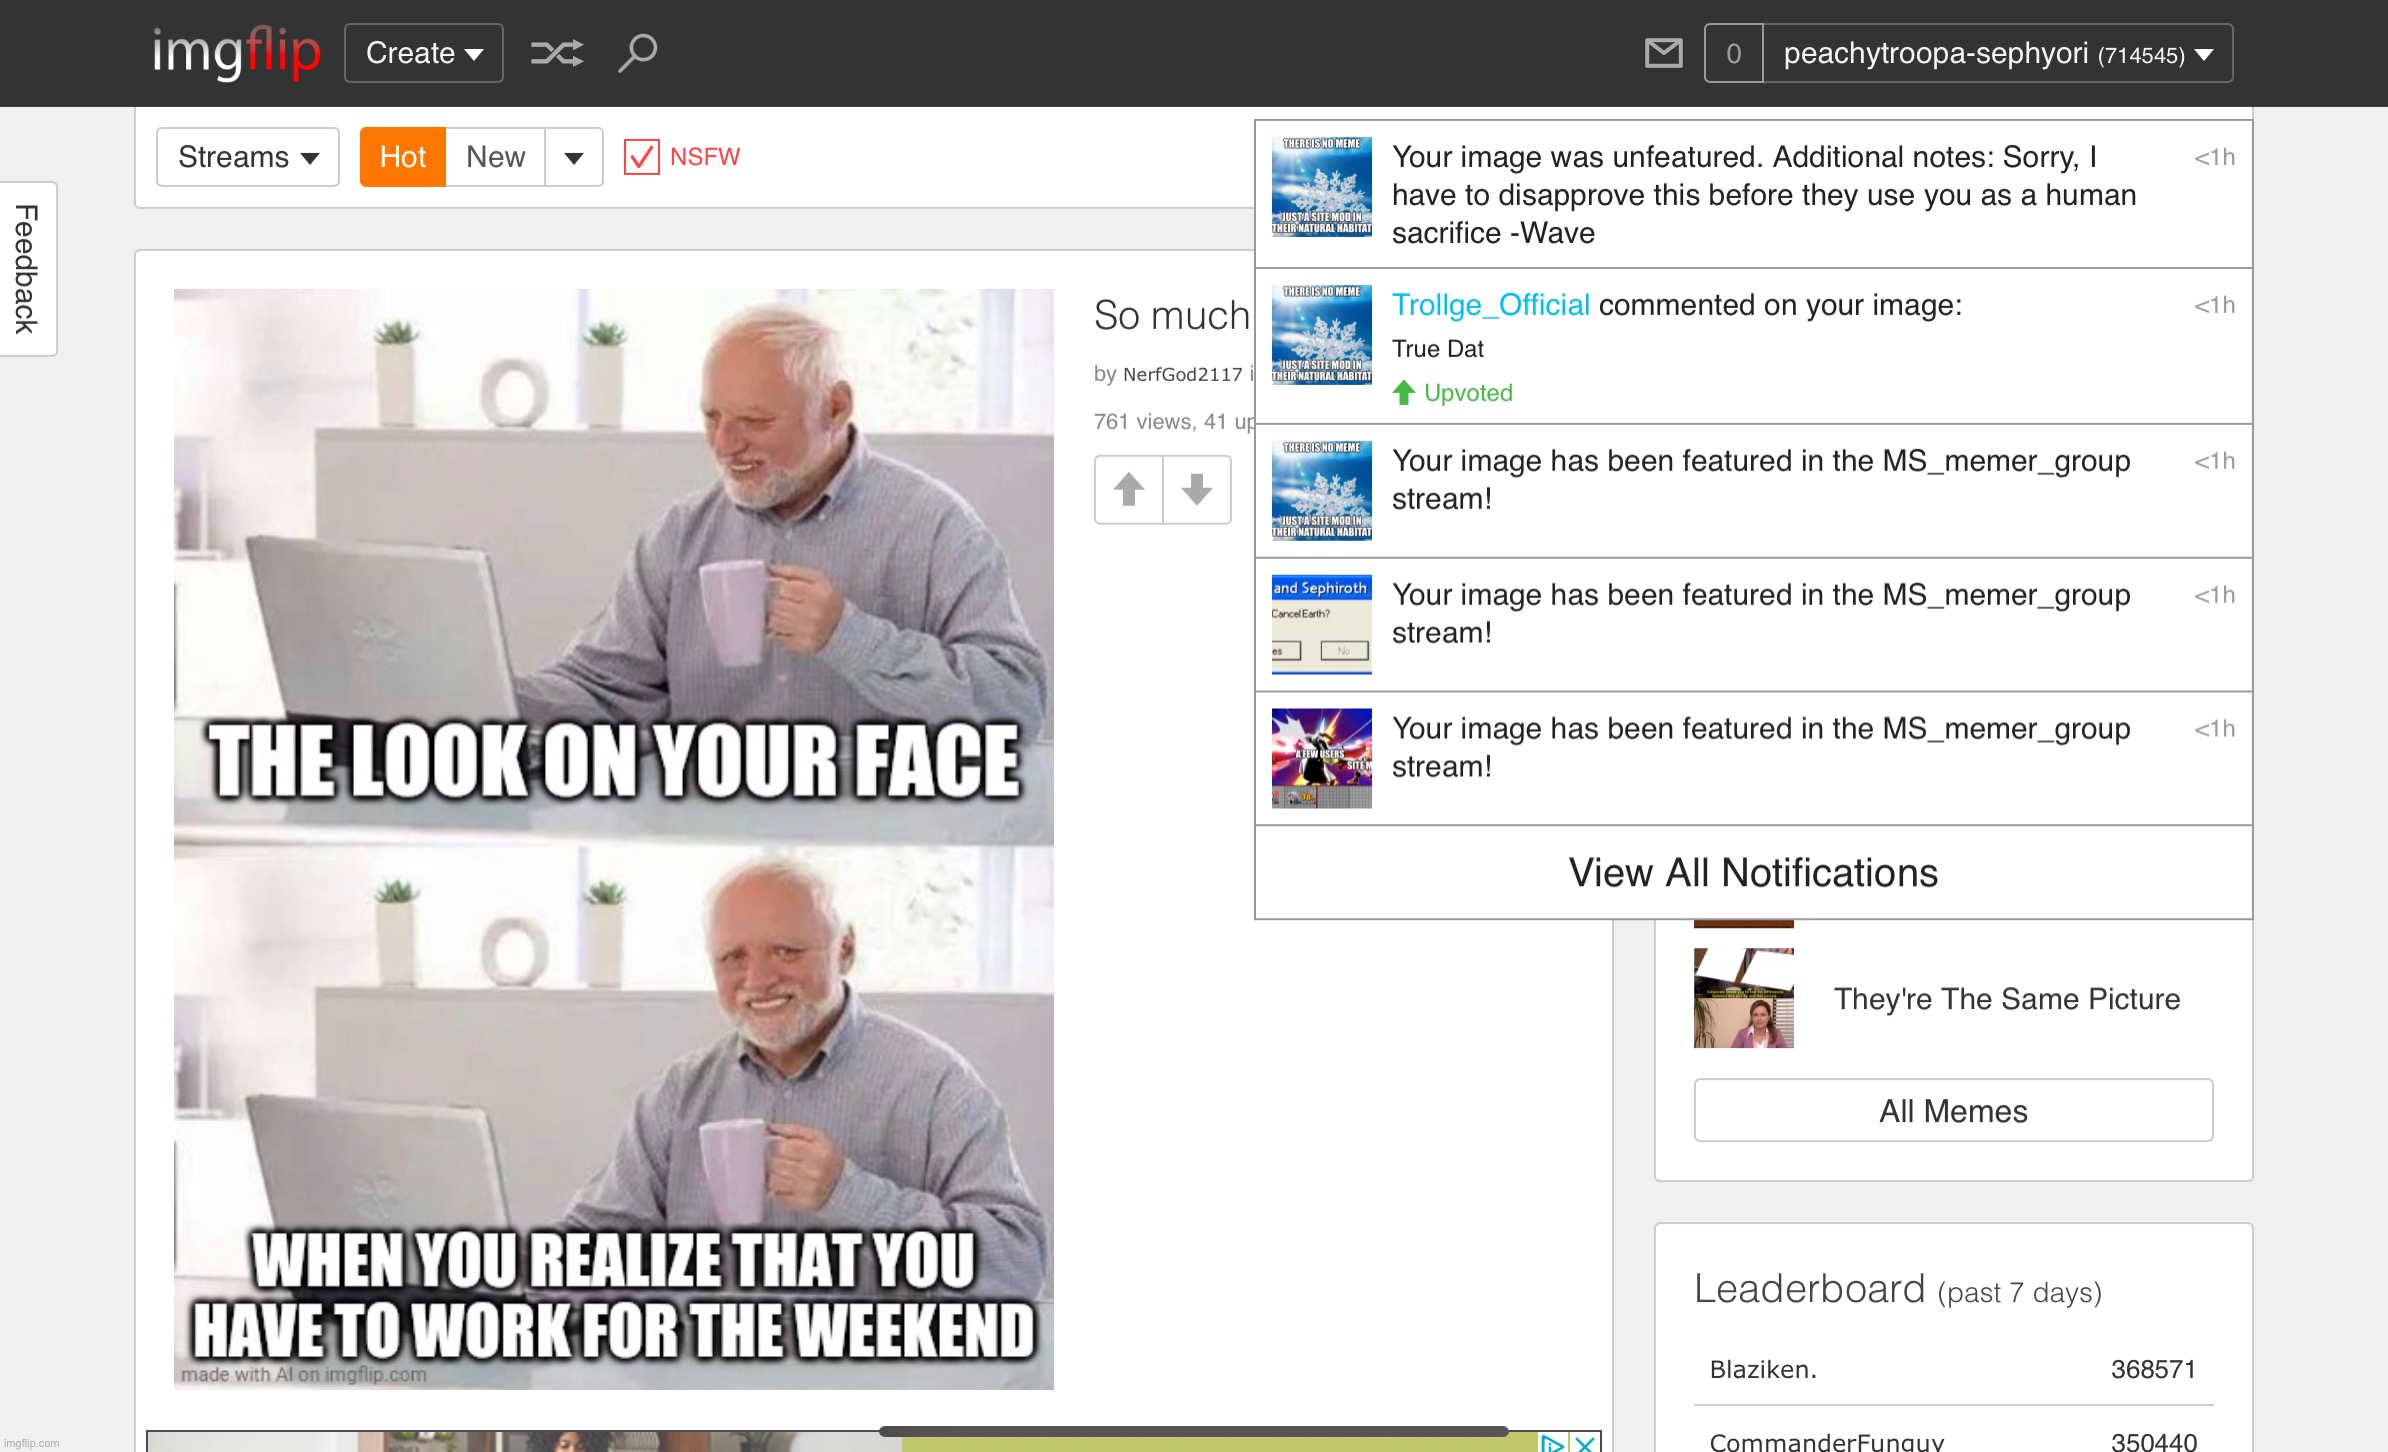Open the 'True Dat' comment text
2388x1452 pixels.
1438,349
